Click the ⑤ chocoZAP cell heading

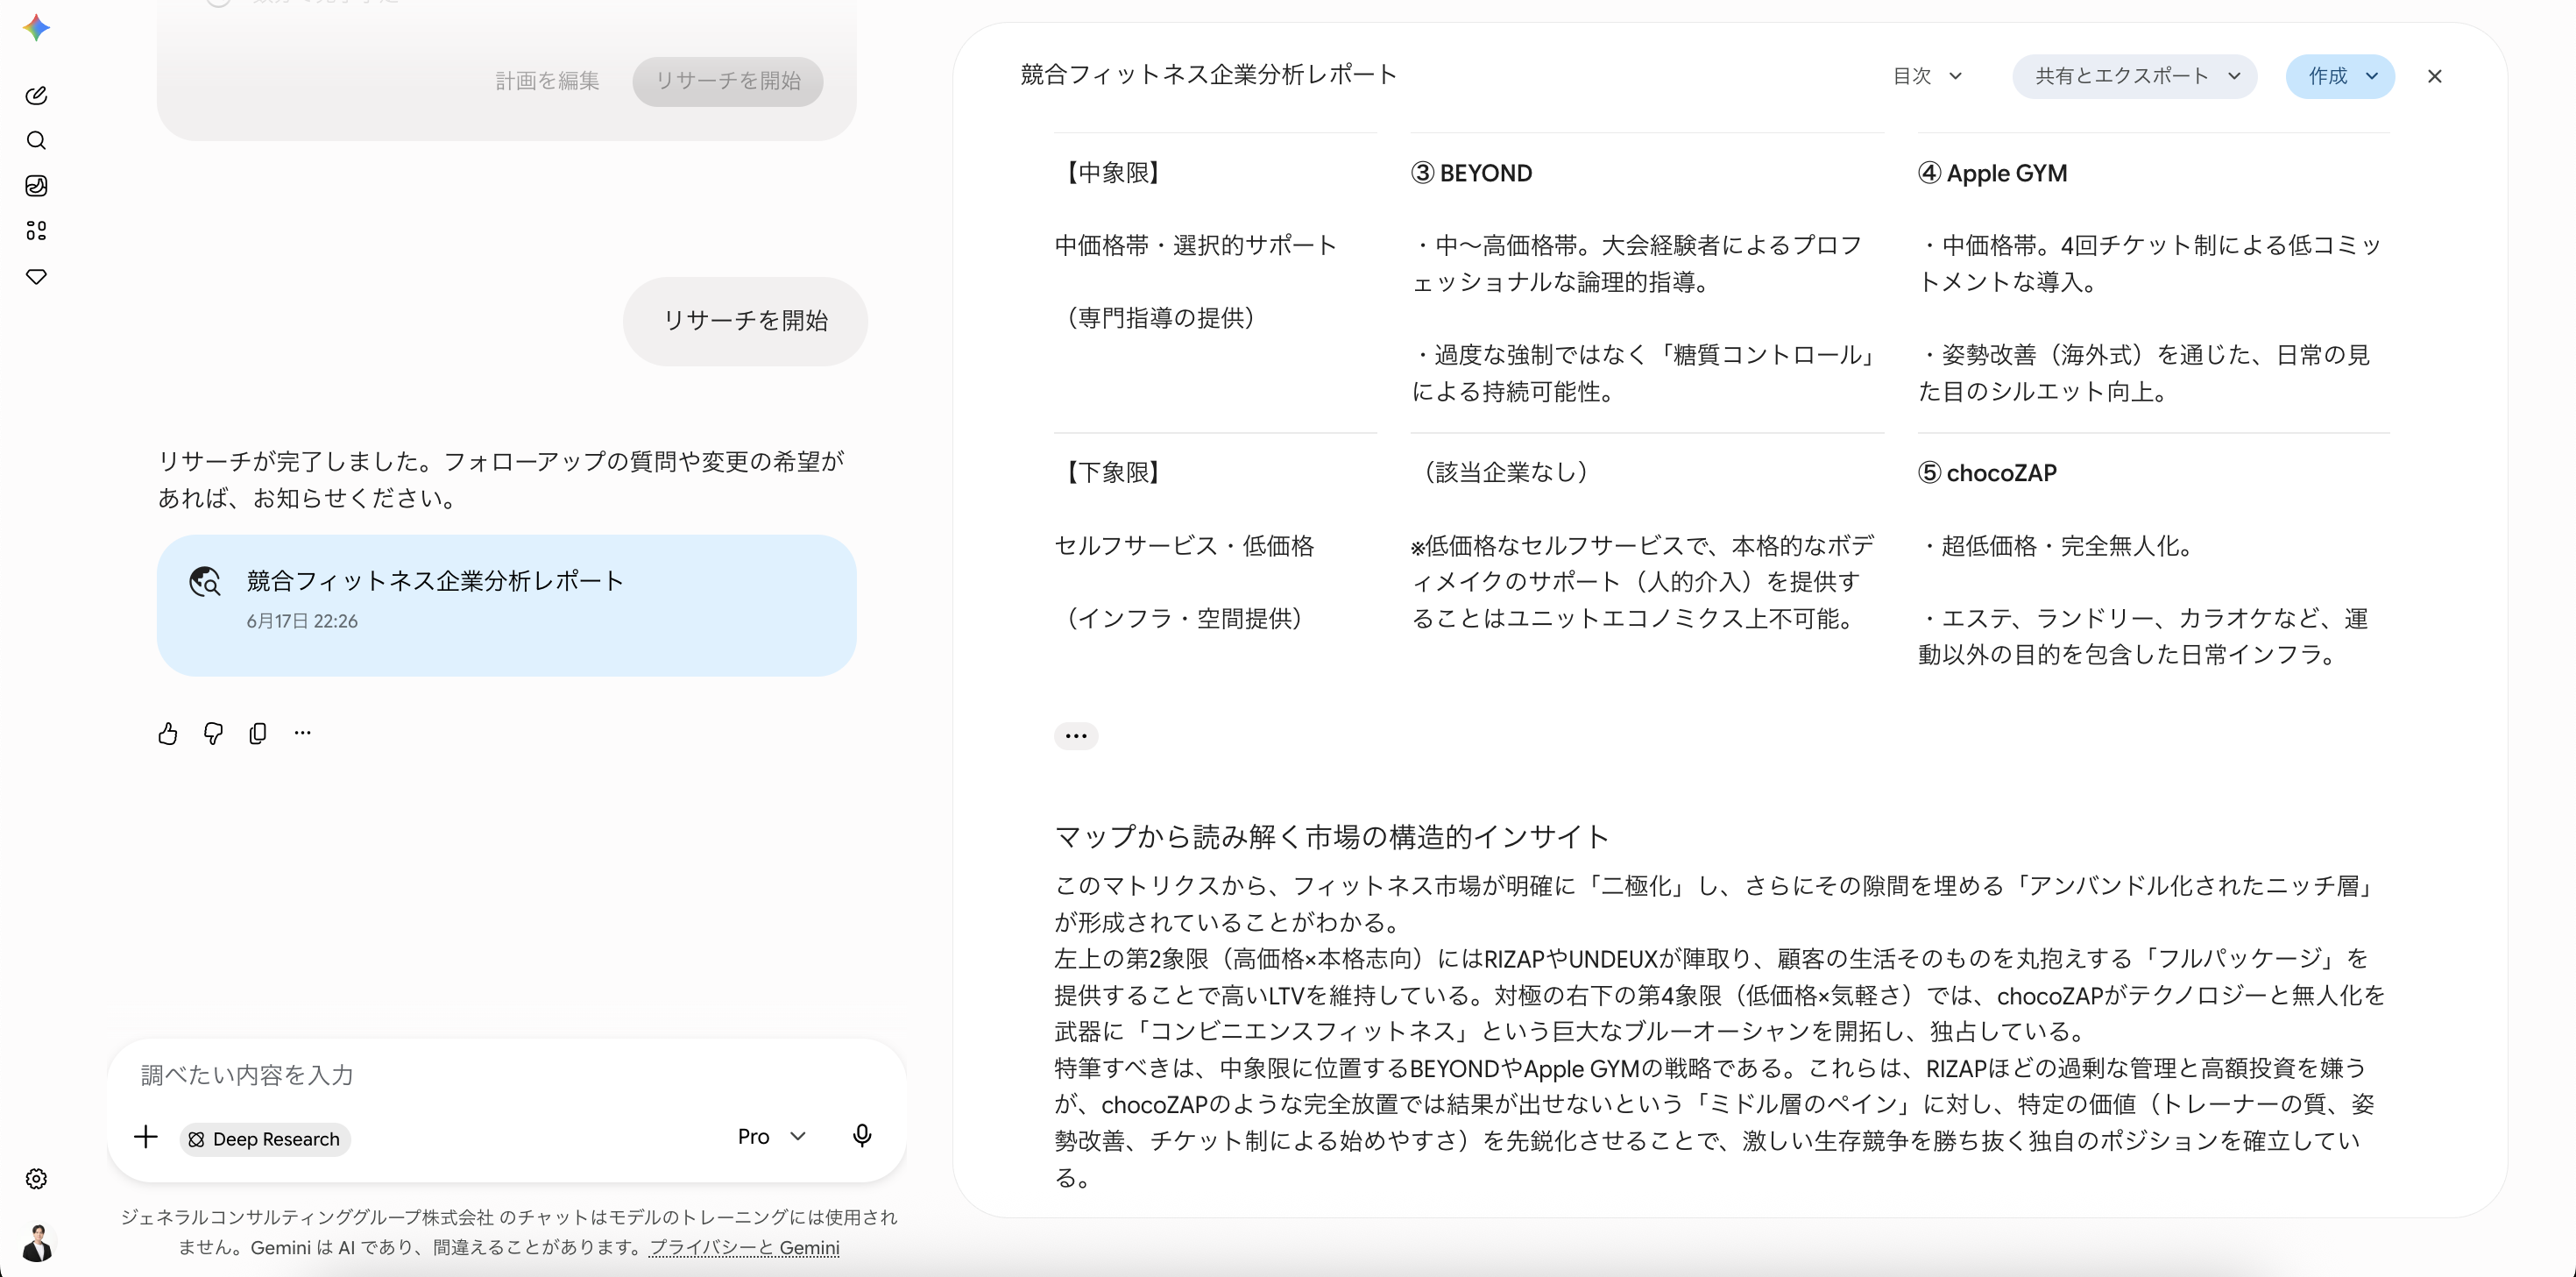1987,473
